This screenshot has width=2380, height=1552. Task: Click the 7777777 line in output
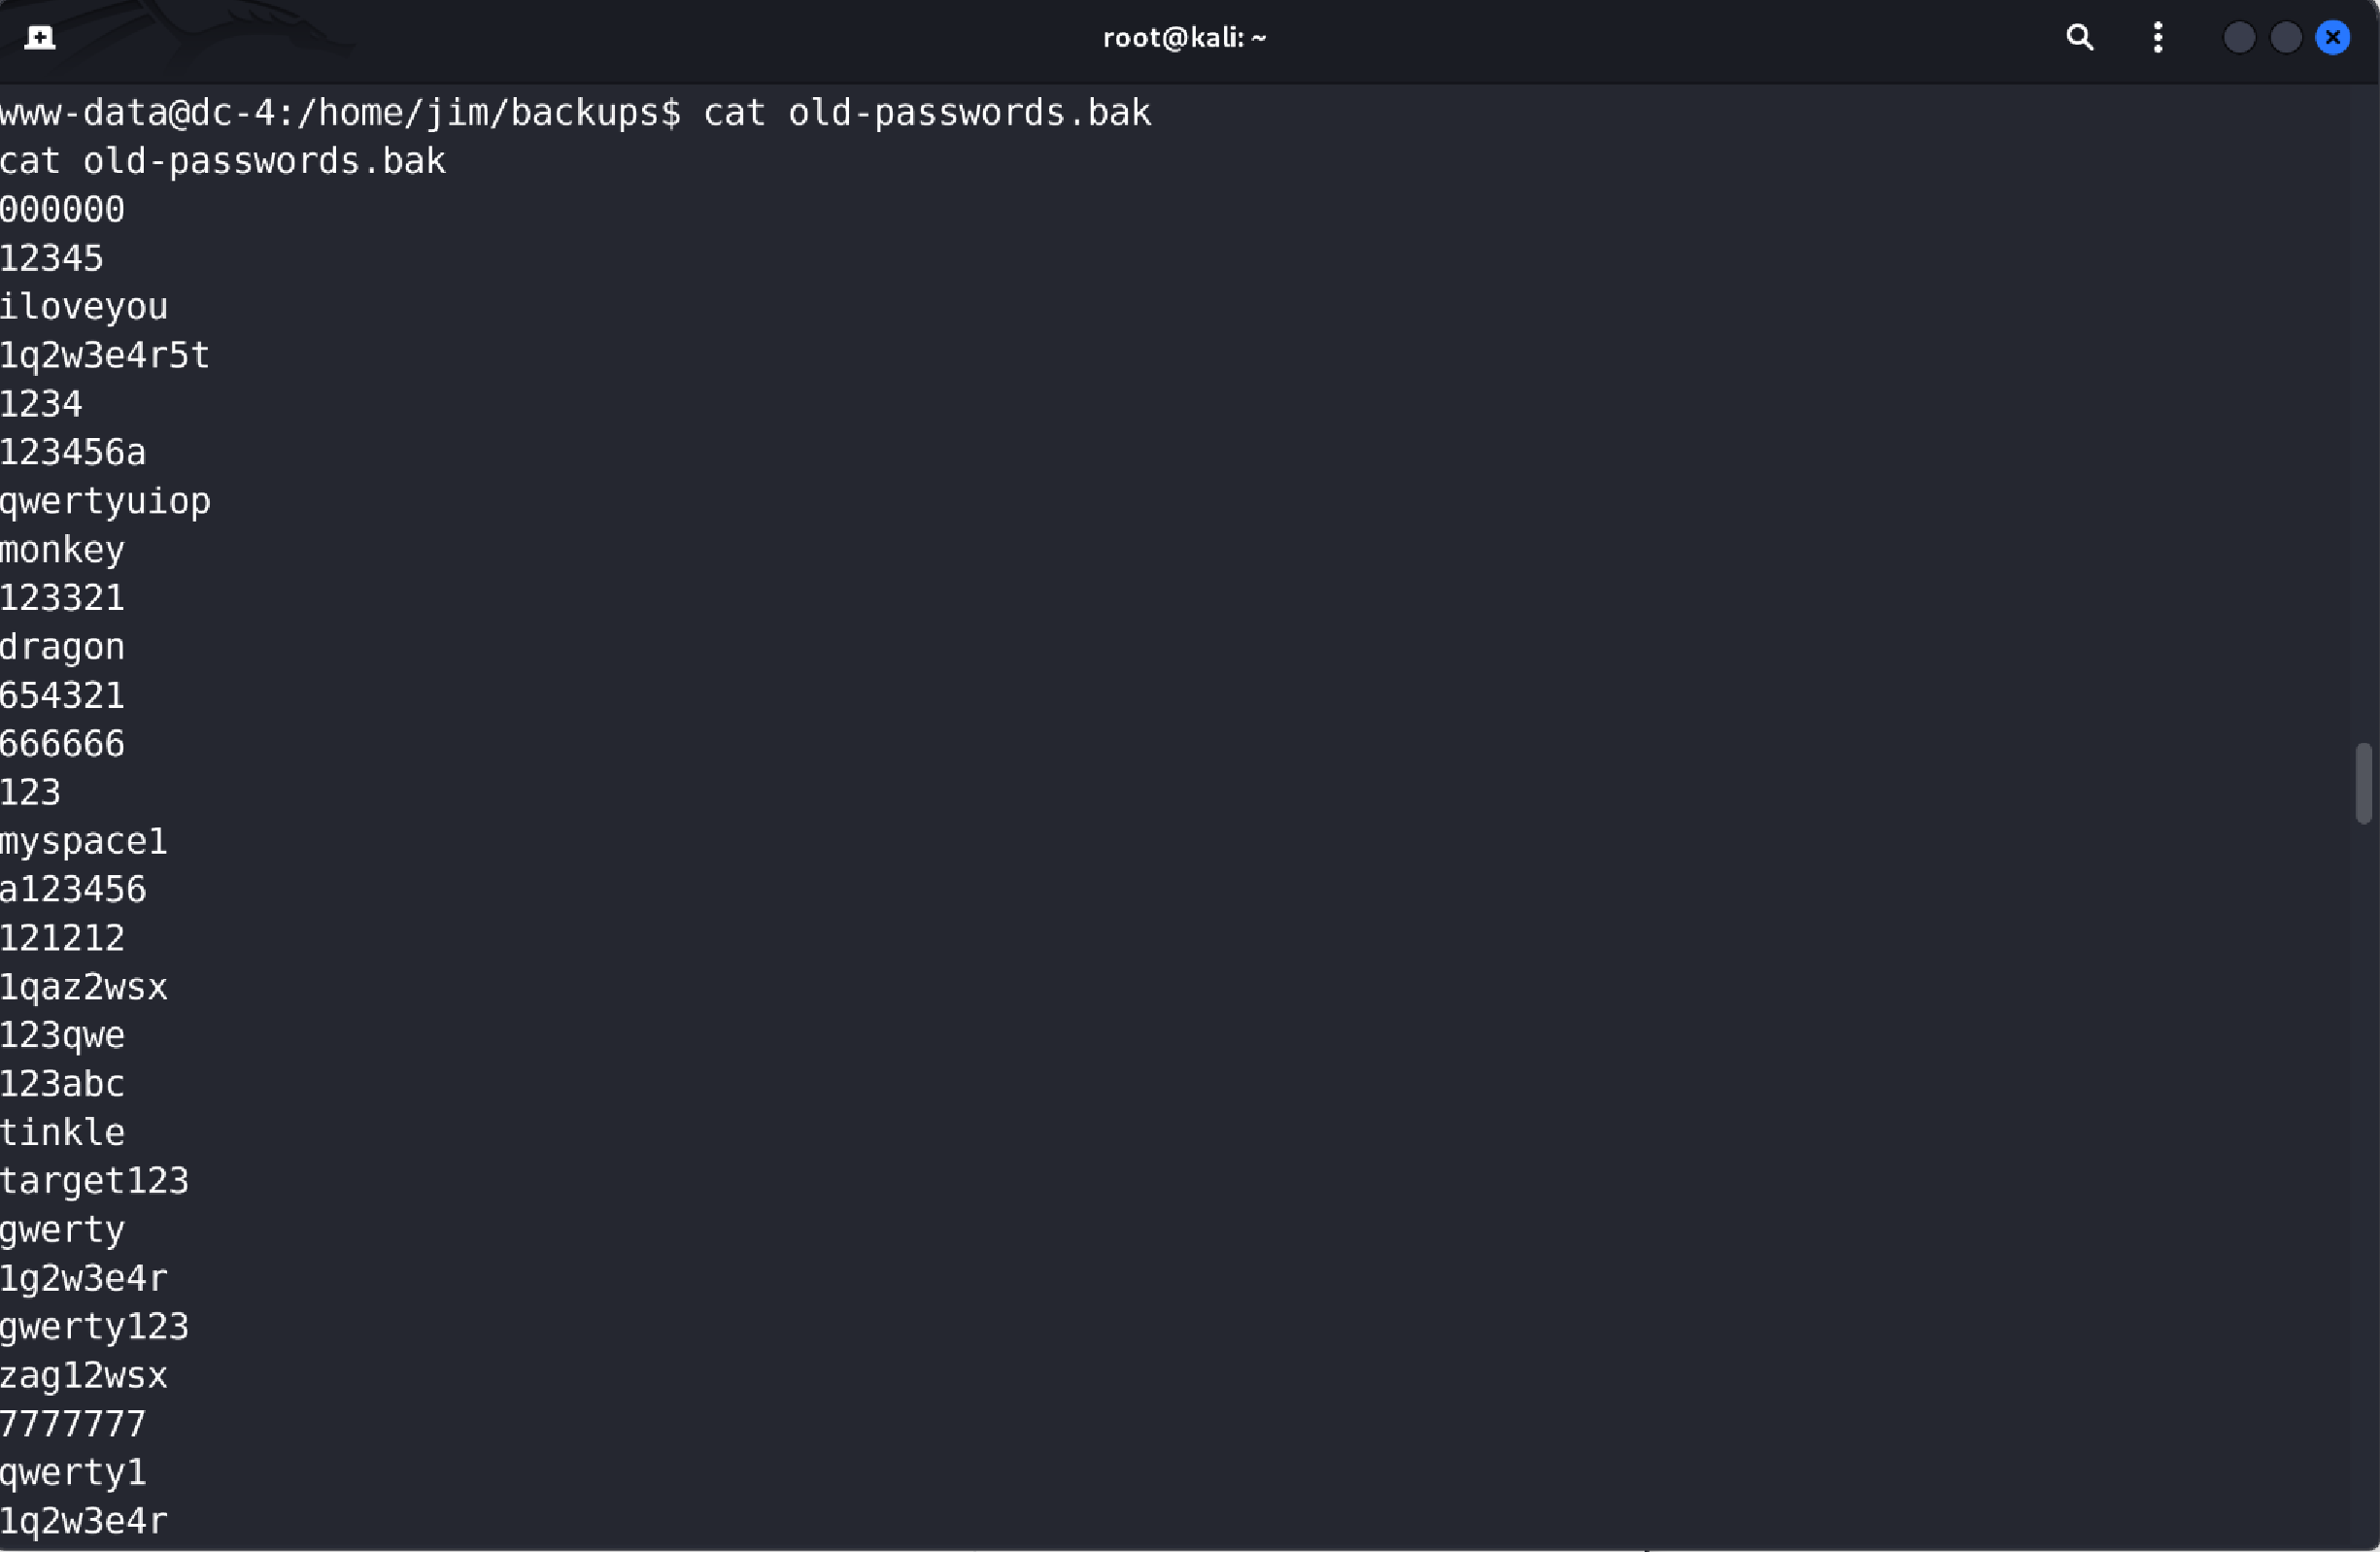click(73, 1424)
